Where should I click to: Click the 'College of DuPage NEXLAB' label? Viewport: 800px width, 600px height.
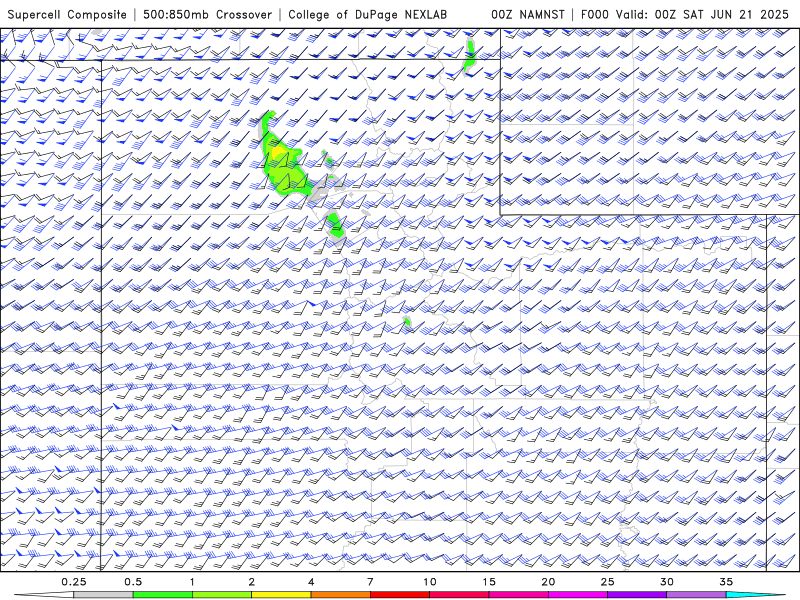pyautogui.click(x=367, y=14)
